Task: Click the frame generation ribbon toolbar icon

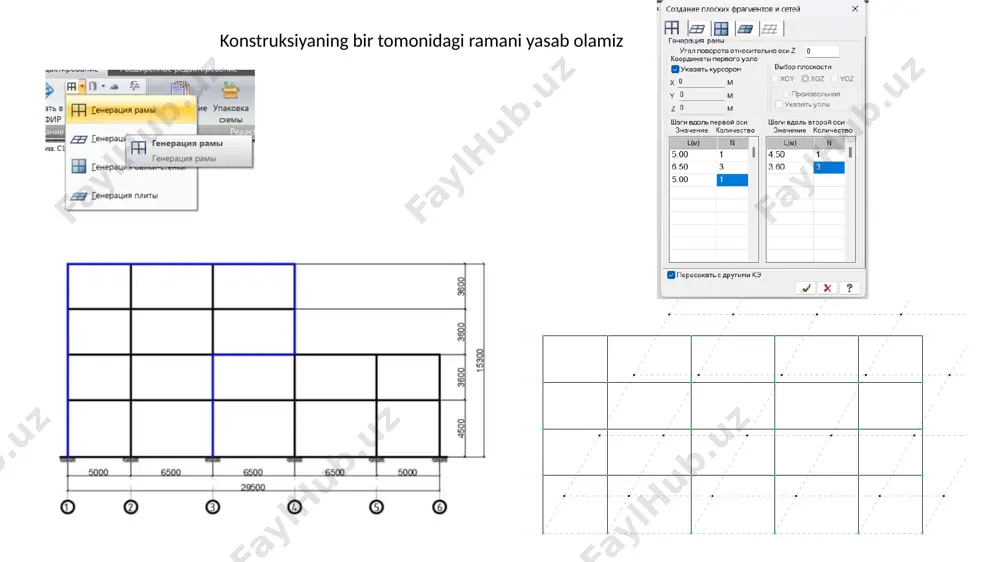Action: click(x=71, y=86)
